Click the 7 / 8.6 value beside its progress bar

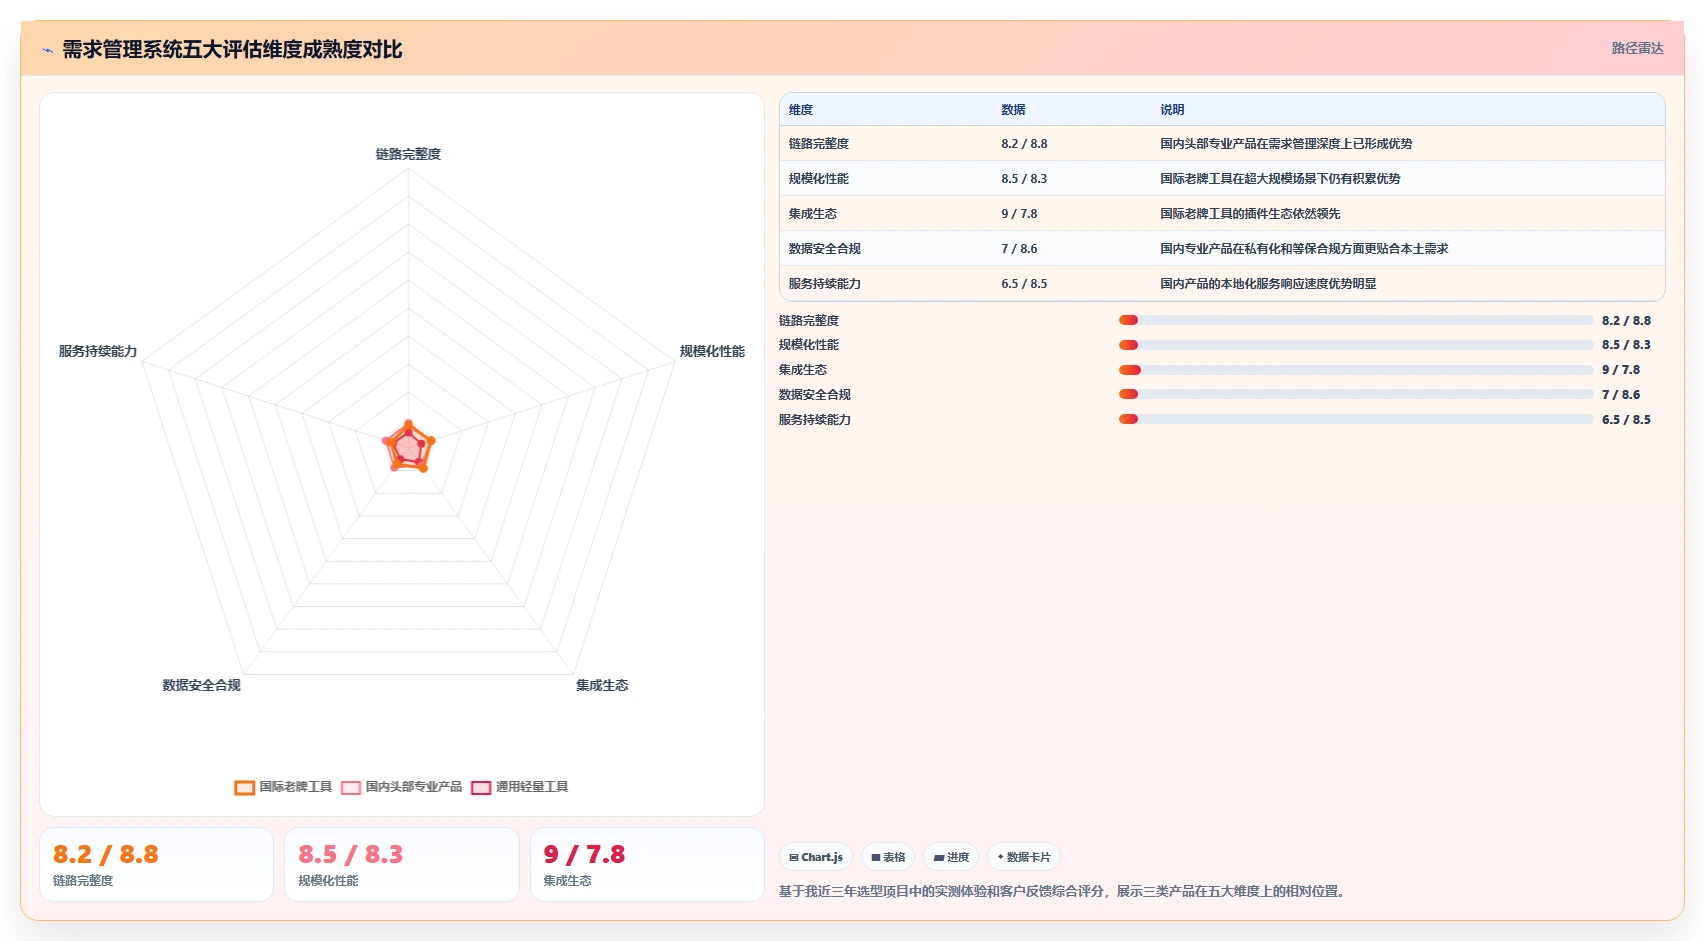(x=1621, y=395)
